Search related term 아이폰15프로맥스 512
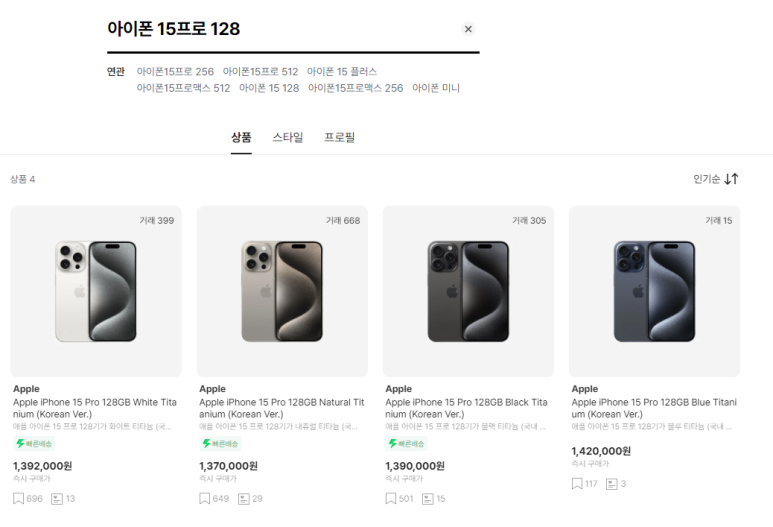Viewport: 773px width, 527px height. (x=183, y=88)
